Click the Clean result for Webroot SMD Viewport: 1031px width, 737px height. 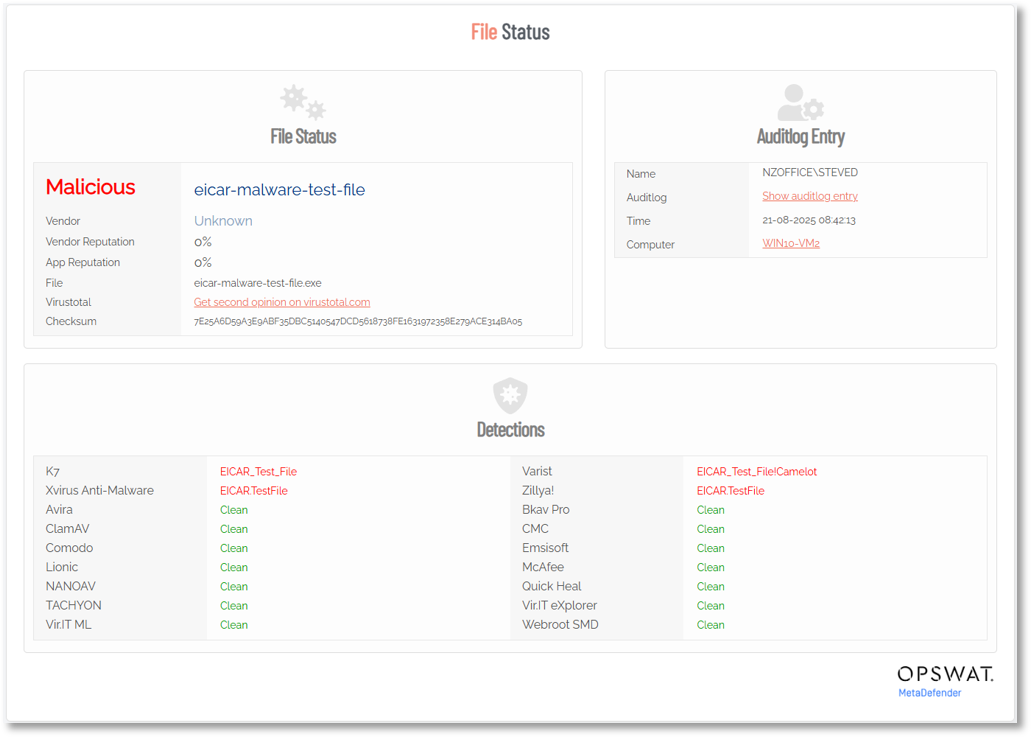coord(711,625)
